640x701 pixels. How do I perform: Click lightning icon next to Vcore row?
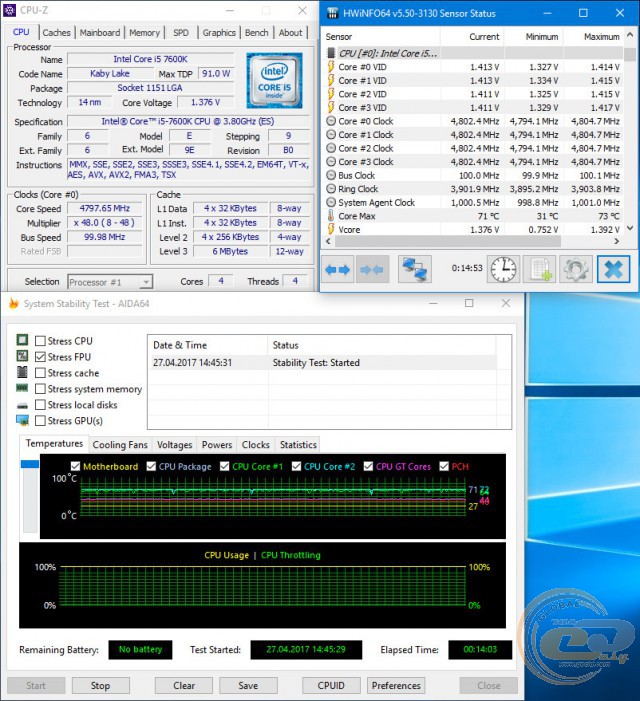(x=331, y=229)
